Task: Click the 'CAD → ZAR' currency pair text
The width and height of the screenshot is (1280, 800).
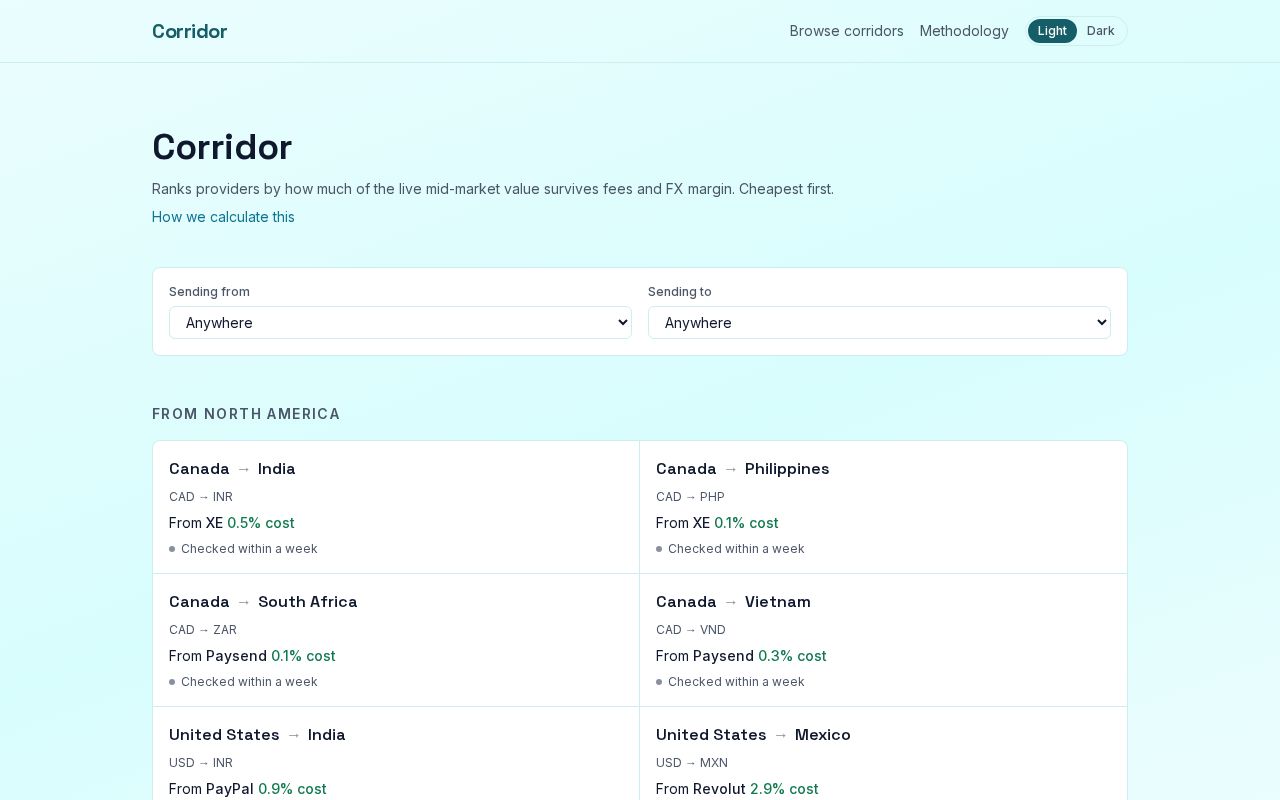Action: click(203, 630)
